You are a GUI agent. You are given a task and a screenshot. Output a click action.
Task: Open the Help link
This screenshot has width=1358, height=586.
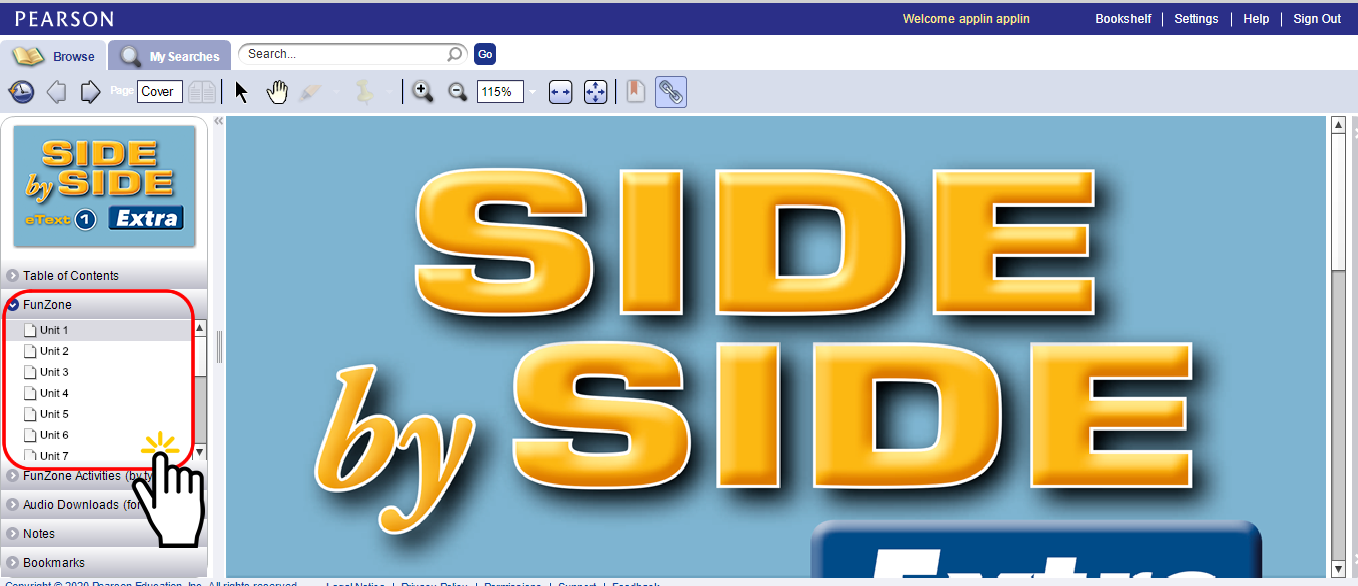click(1256, 19)
